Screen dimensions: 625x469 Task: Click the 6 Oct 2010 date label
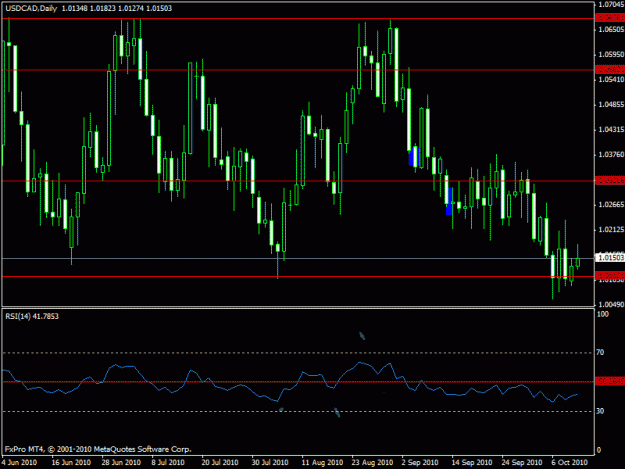click(570, 463)
